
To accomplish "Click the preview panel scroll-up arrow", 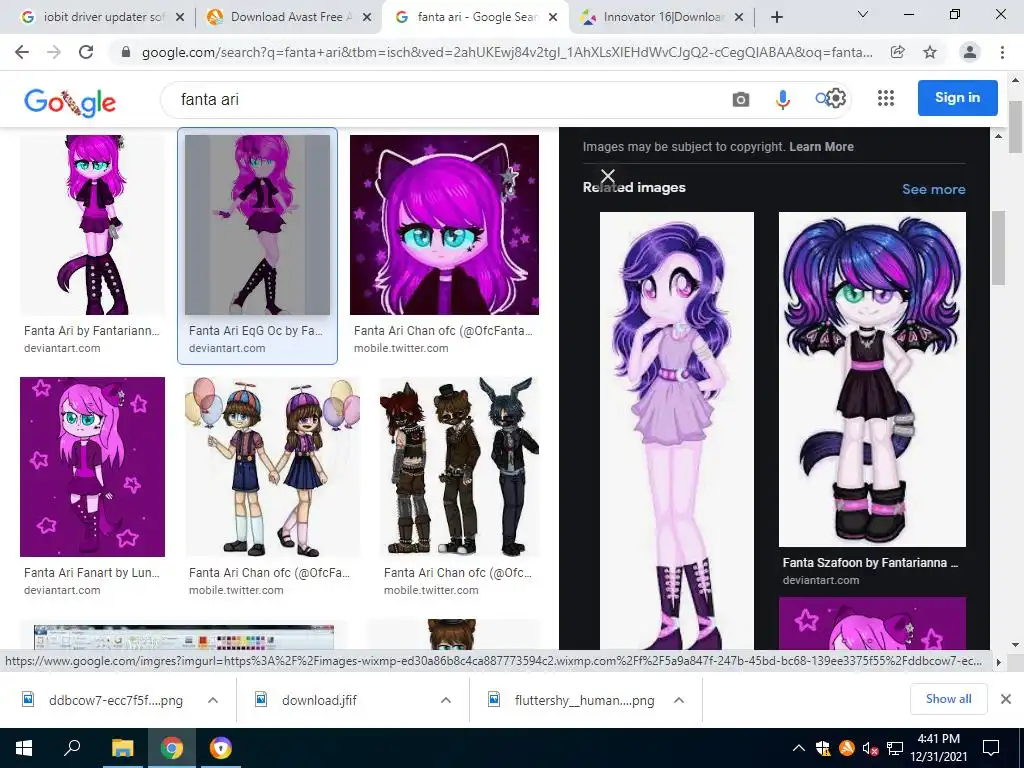I will point(998,136).
